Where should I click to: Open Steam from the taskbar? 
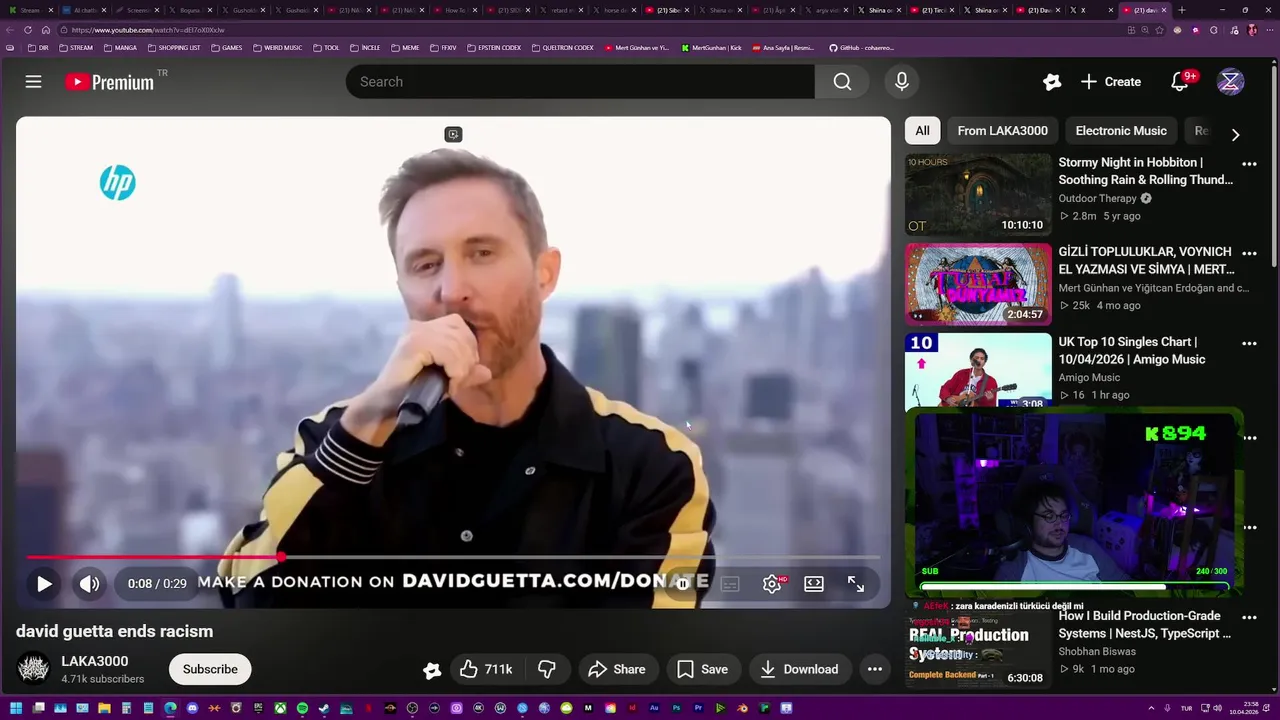point(324,708)
